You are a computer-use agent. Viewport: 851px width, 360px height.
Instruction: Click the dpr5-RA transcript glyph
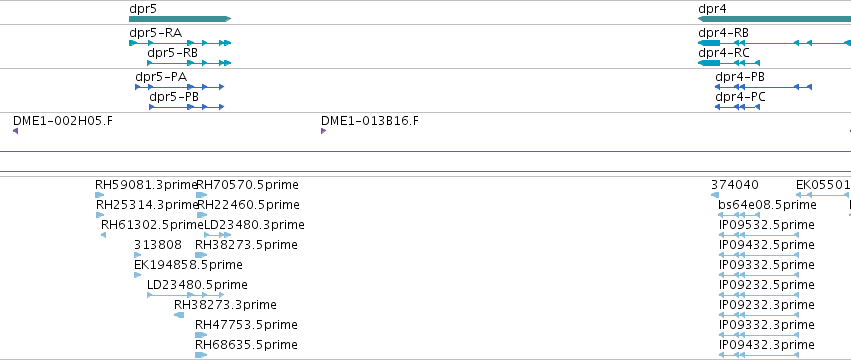point(180,43)
